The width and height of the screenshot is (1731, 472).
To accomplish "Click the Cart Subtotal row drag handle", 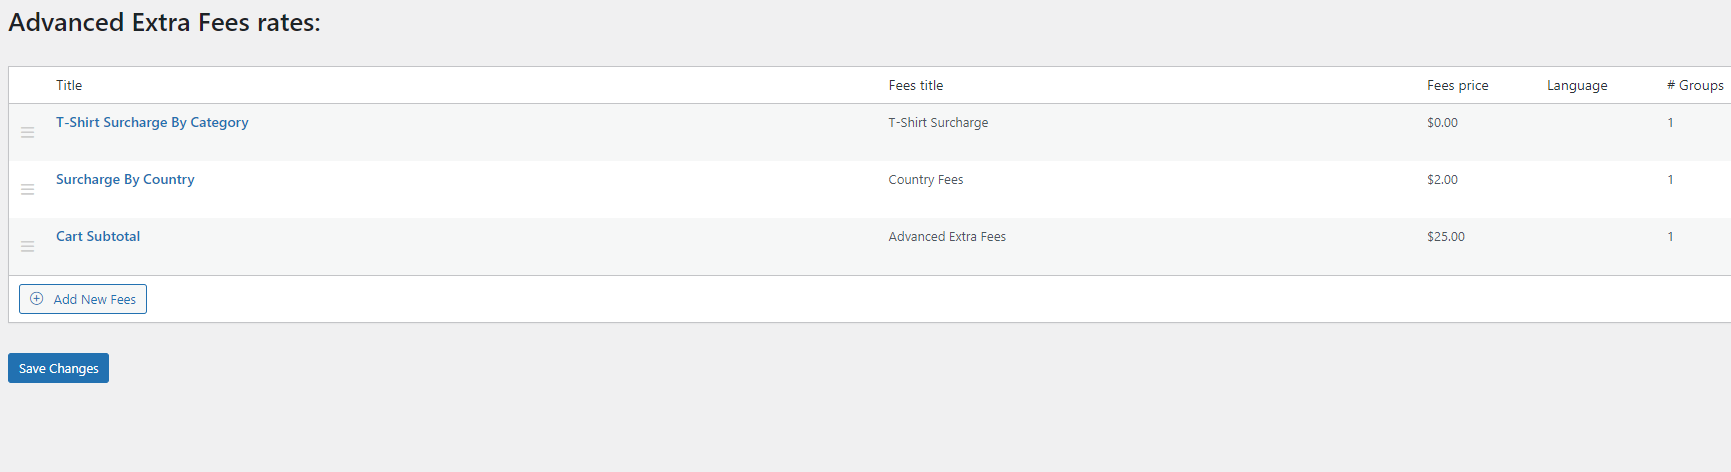I will 28,246.
